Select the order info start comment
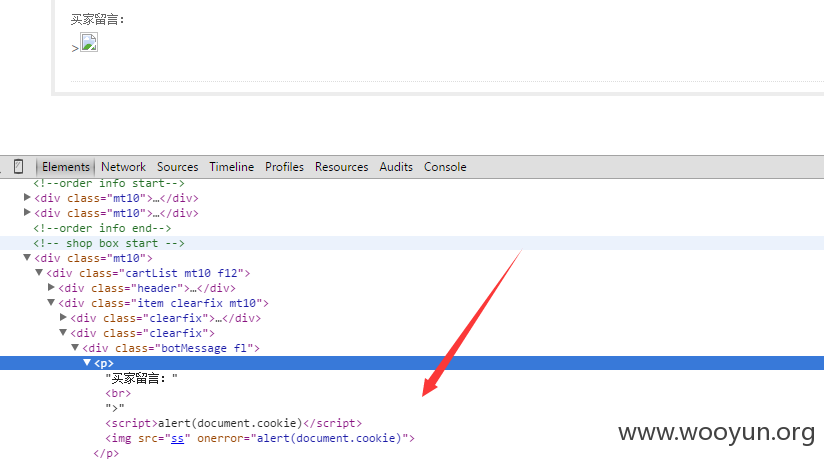This screenshot has height=461, width=824. pyautogui.click(x=109, y=183)
